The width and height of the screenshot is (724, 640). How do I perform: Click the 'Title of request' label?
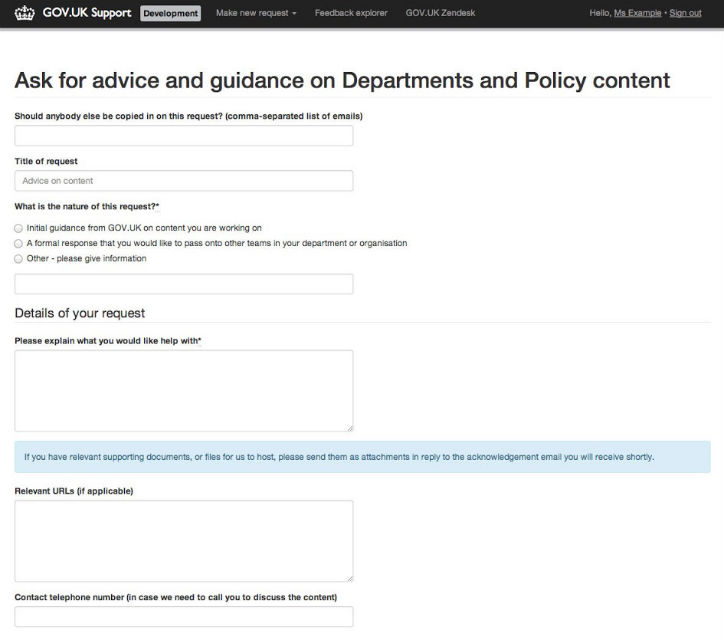click(46, 161)
